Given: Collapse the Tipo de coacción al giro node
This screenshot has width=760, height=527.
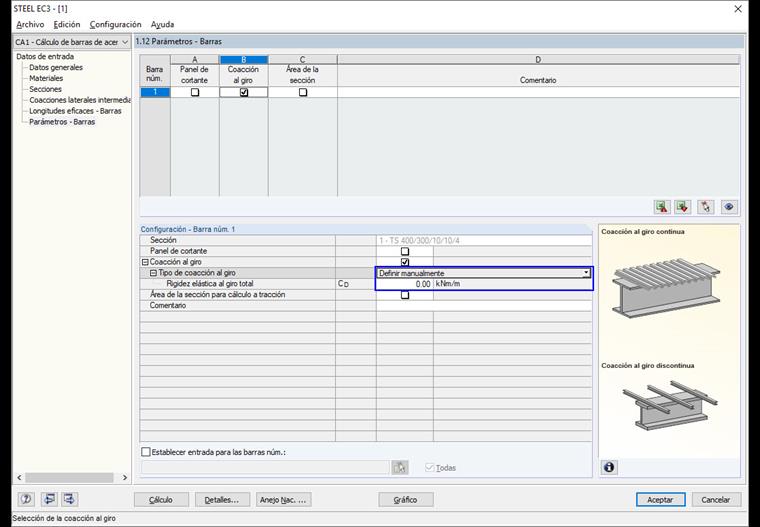Looking at the screenshot, I should click(x=153, y=273).
